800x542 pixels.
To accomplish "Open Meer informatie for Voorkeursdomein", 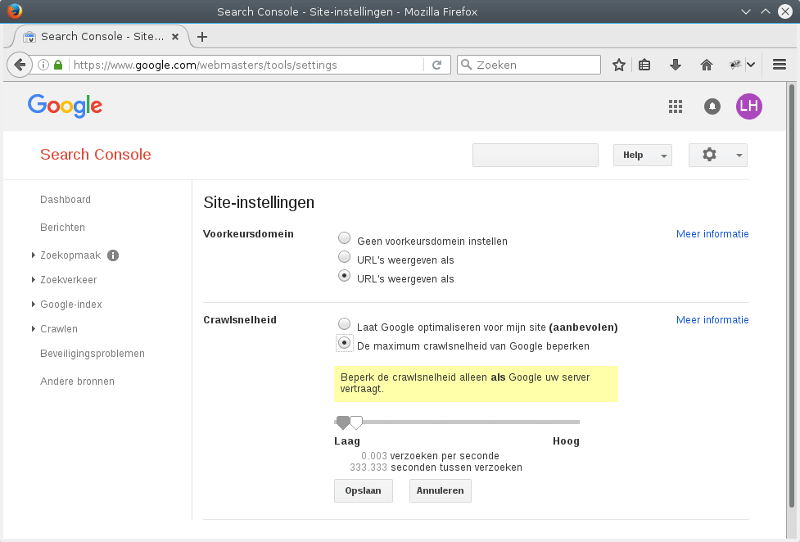I will (712, 234).
